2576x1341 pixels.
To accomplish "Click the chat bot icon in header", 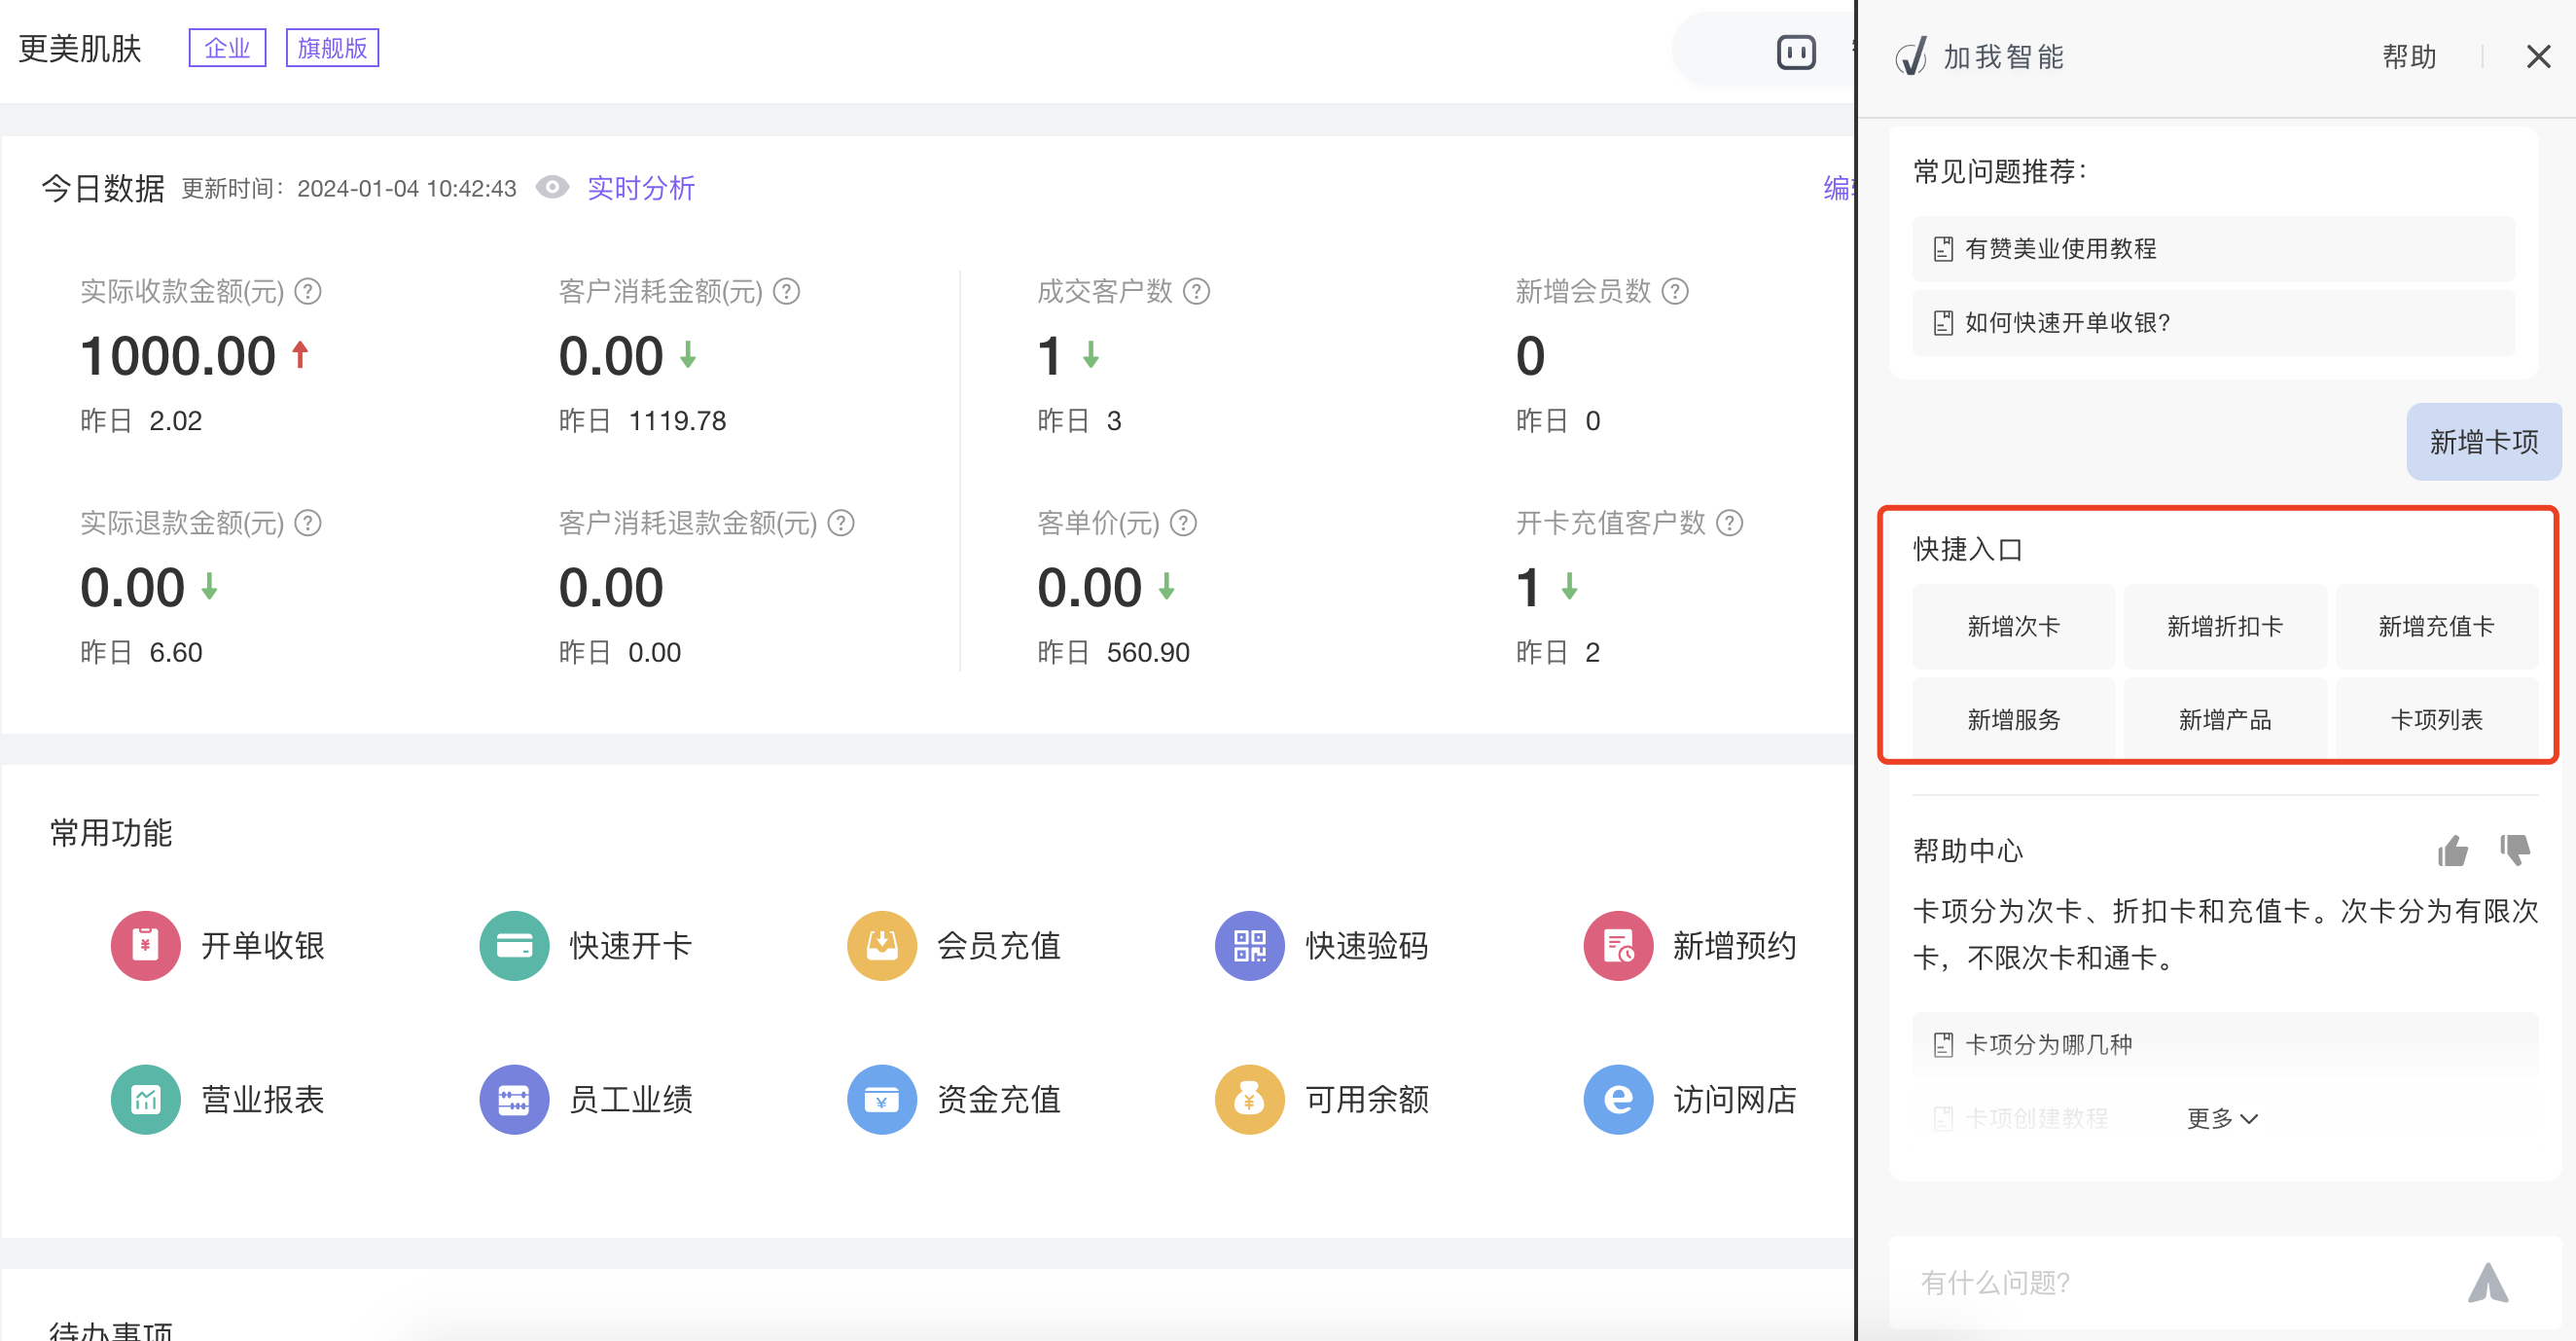I will [1796, 52].
